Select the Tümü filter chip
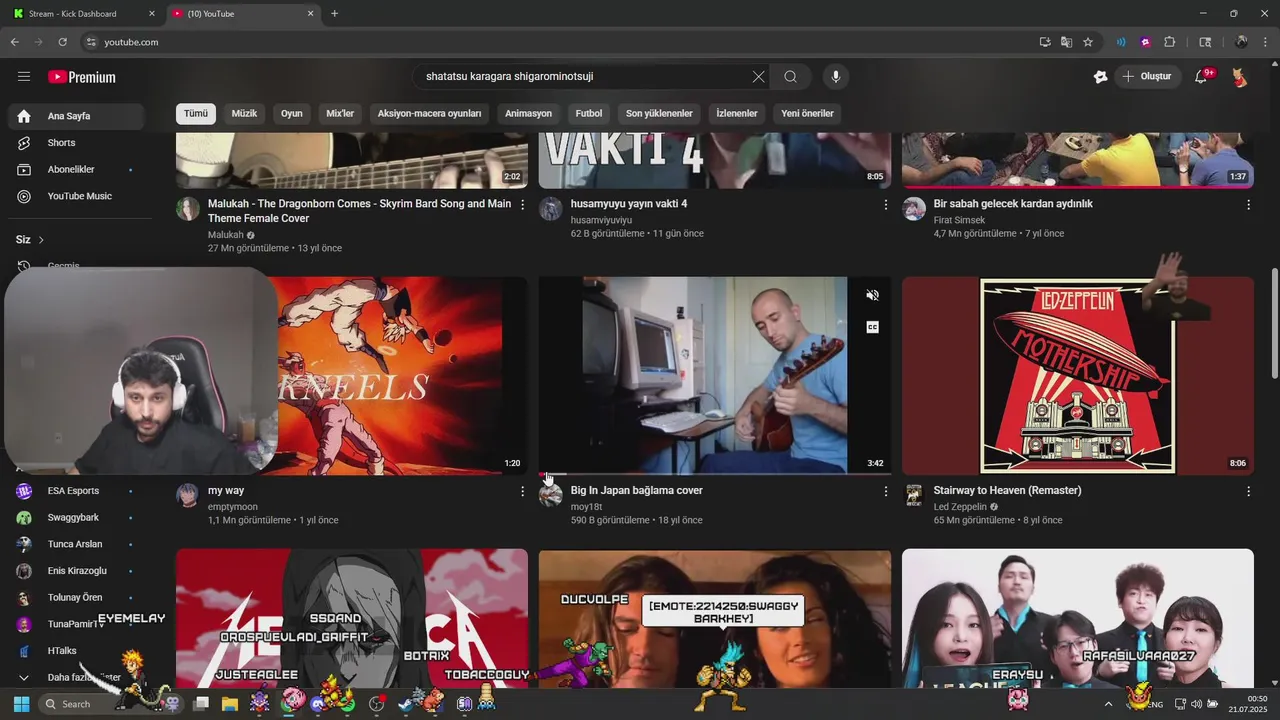This screenshot has width=1280, height=720. click(196, 113)
